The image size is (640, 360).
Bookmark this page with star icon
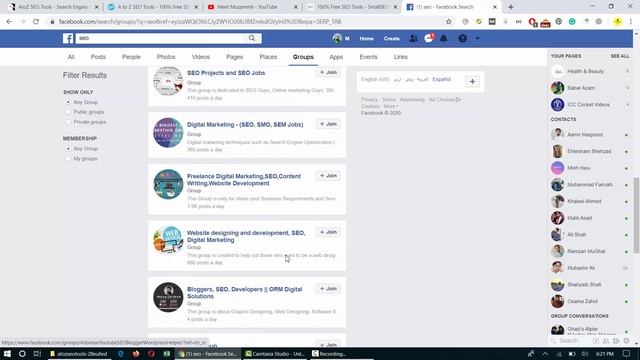pos(449,22)
